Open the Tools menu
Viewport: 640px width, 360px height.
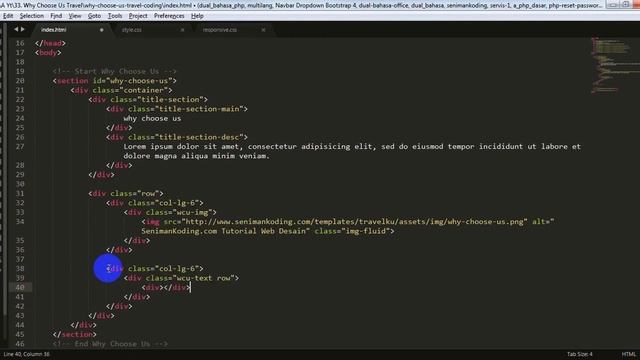pos(115,16)
